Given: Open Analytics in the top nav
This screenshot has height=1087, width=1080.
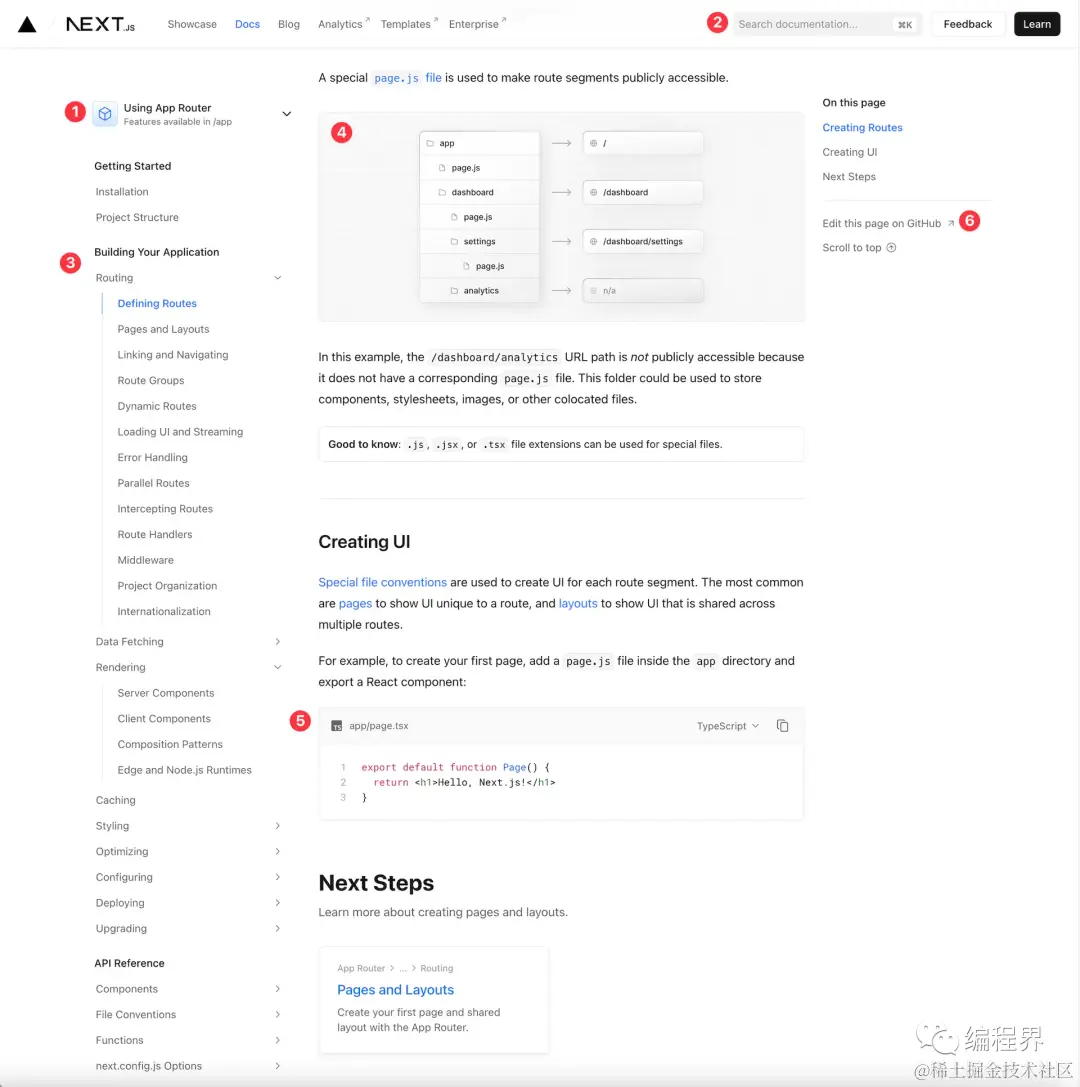Looking at the screenshot, I should pos(343,24).
